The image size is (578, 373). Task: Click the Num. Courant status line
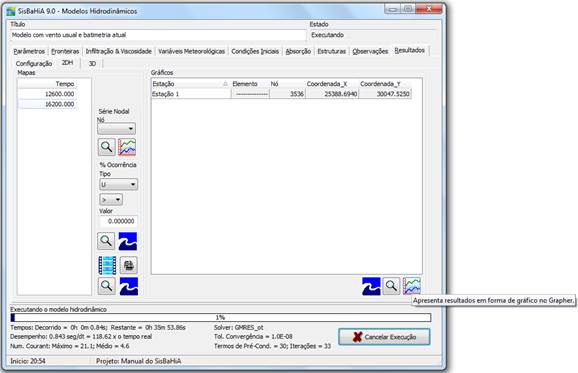[x=70, y=346]
